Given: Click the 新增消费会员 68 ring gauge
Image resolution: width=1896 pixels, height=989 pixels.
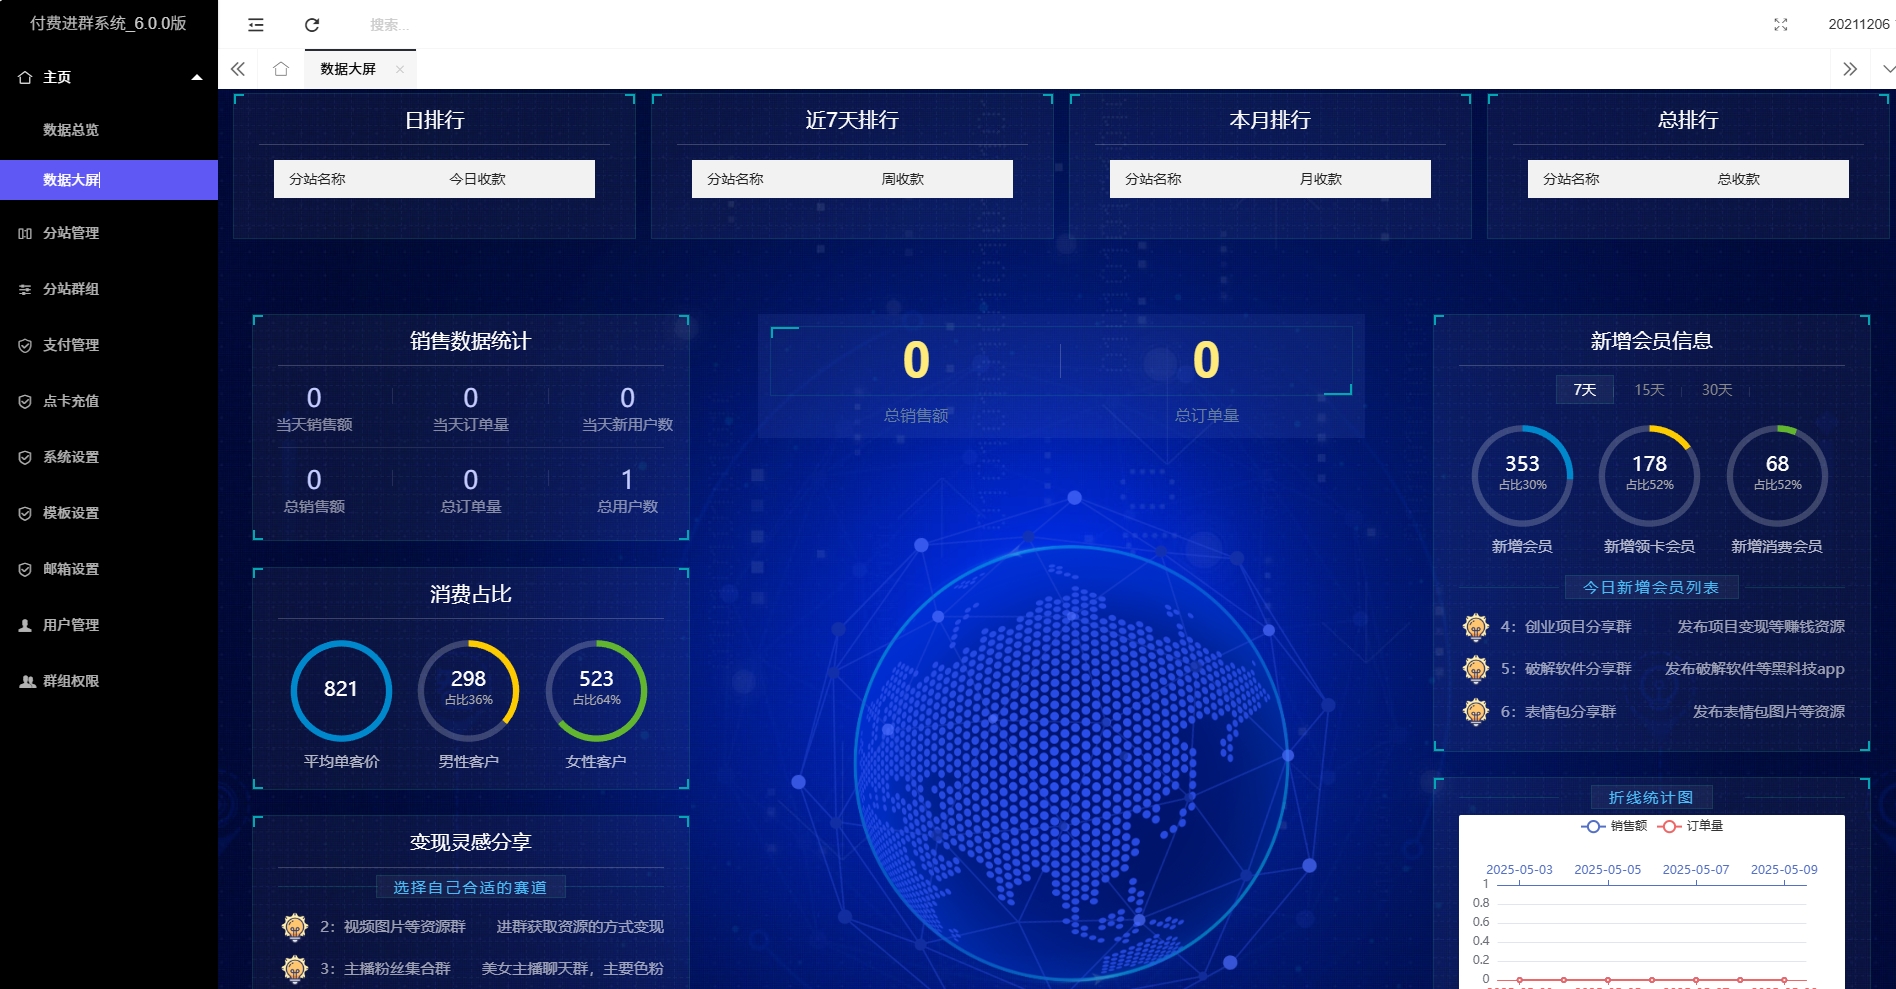Looking at the screenshot, I should coord(1777,475).
